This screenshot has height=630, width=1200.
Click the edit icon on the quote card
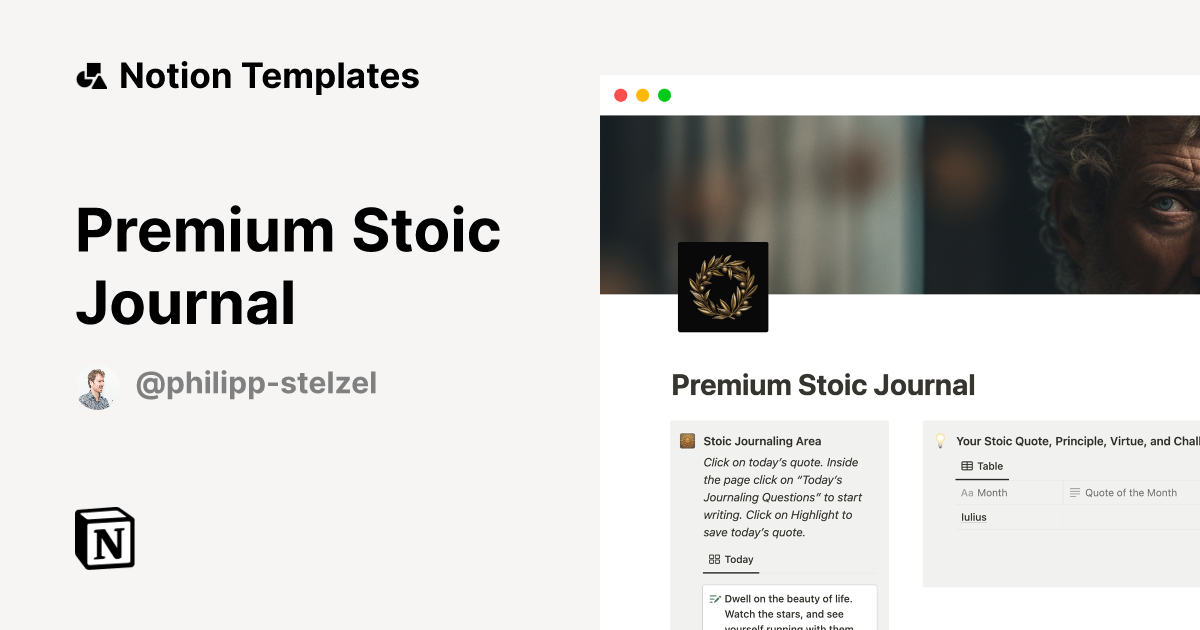point(715,599)
